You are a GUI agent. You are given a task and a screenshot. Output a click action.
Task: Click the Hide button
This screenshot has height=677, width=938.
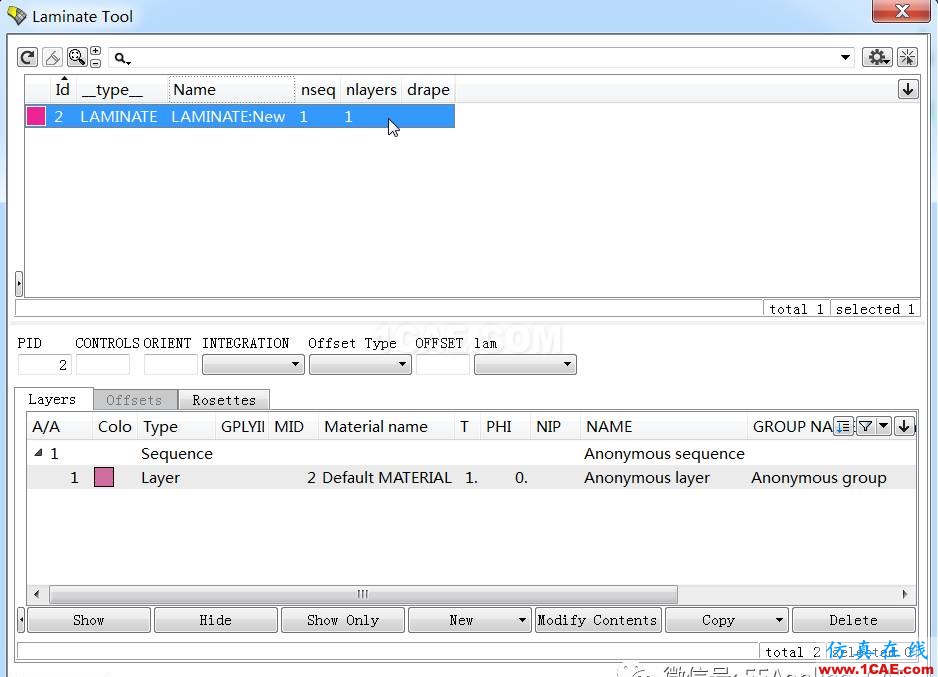(215, 620)
